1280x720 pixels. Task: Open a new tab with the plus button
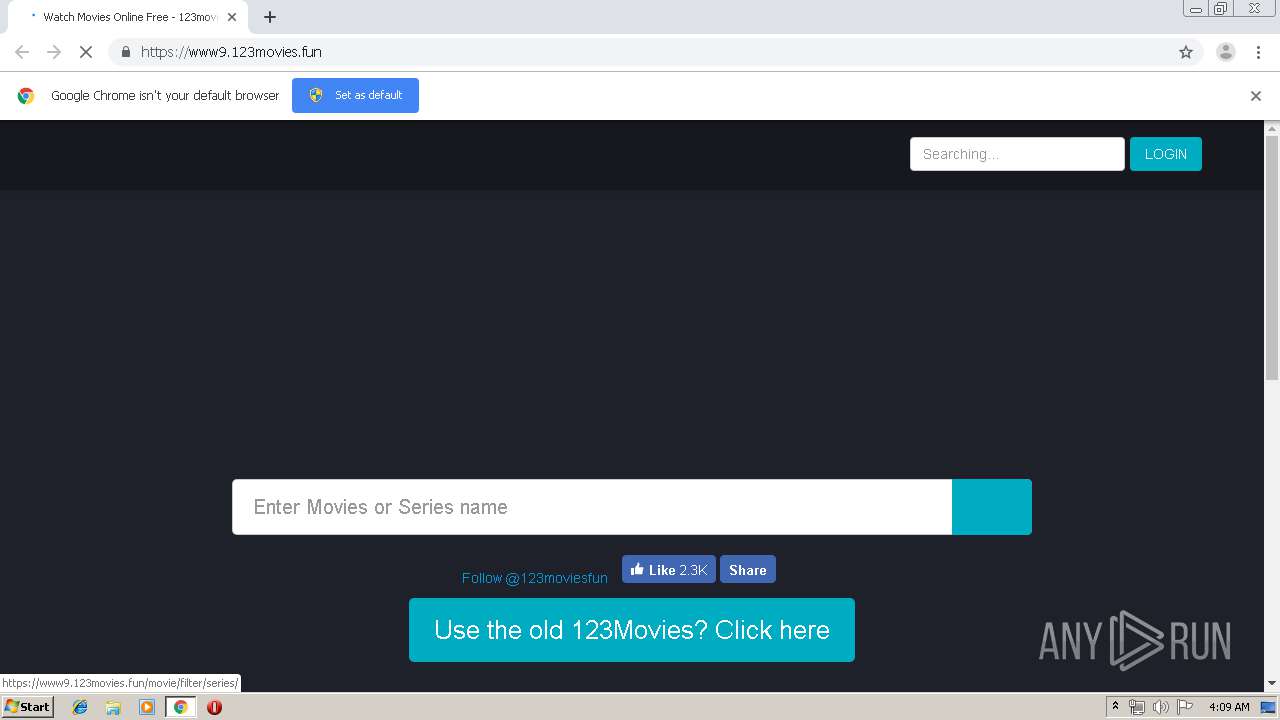[x=270, y=17]
